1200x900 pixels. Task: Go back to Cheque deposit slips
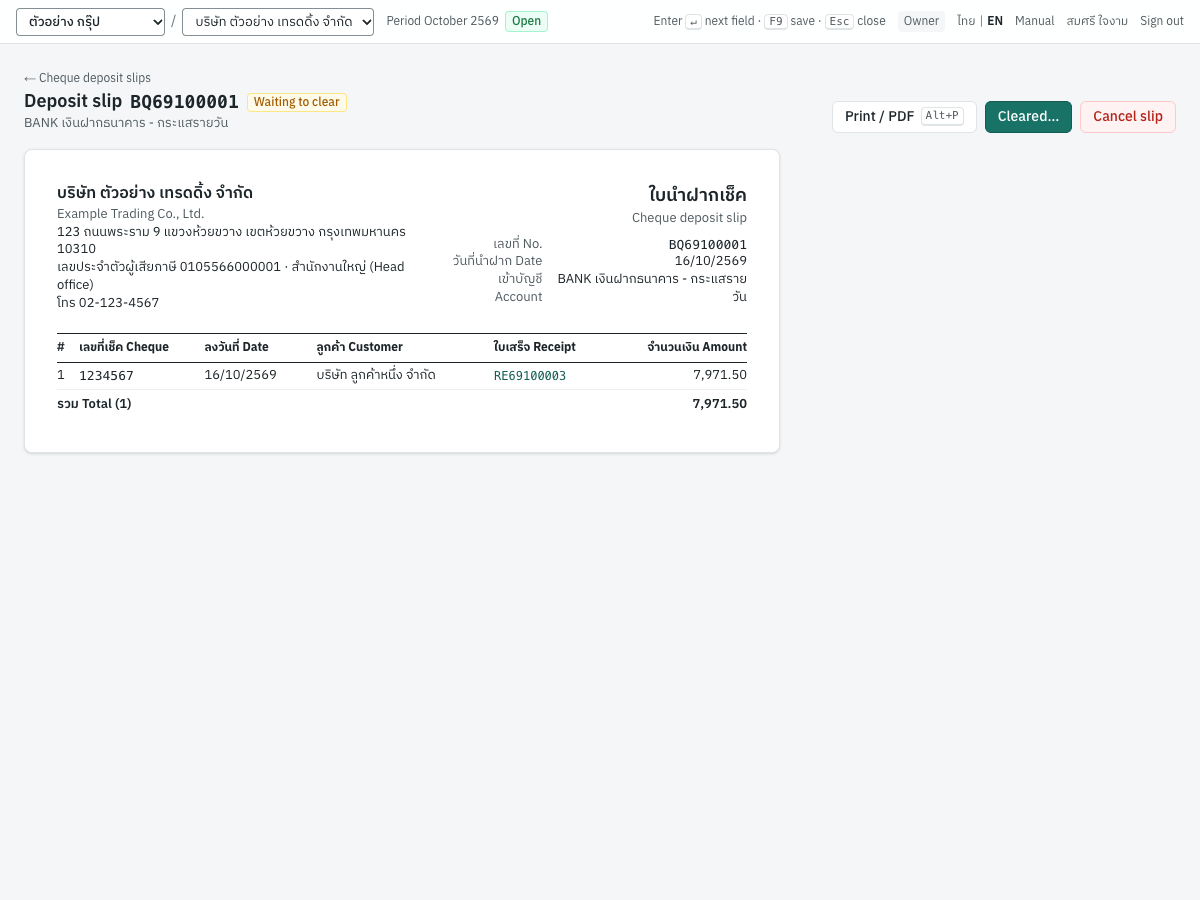(87, 78)
